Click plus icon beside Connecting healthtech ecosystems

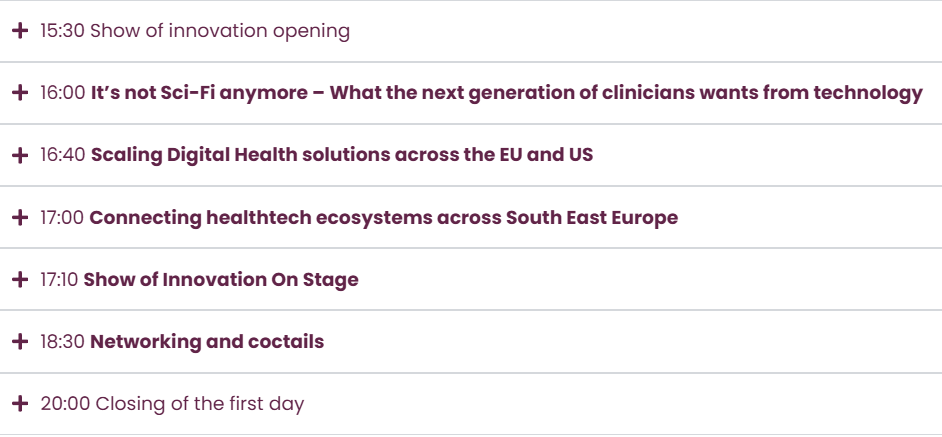click(19, 217)
